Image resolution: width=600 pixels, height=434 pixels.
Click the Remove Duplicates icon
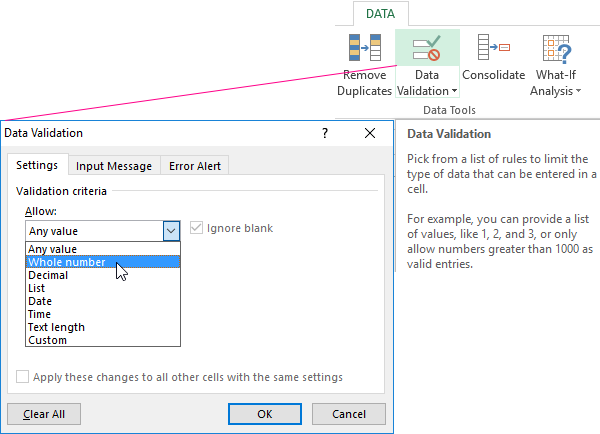364,49
